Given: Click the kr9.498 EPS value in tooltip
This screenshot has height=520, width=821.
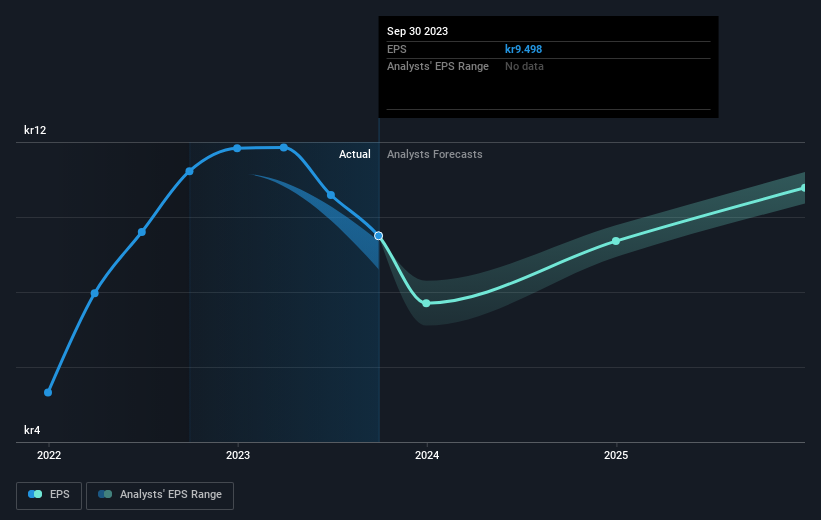Looking at the screenshot, I should click(523, 49).
